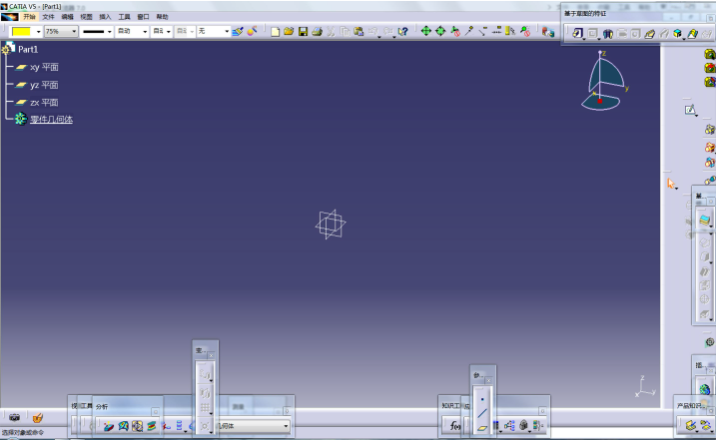Viewport: 716px width, 440px height.
Task: Open the 插入 (Insert) menu
Action: (x=105, y=17)
